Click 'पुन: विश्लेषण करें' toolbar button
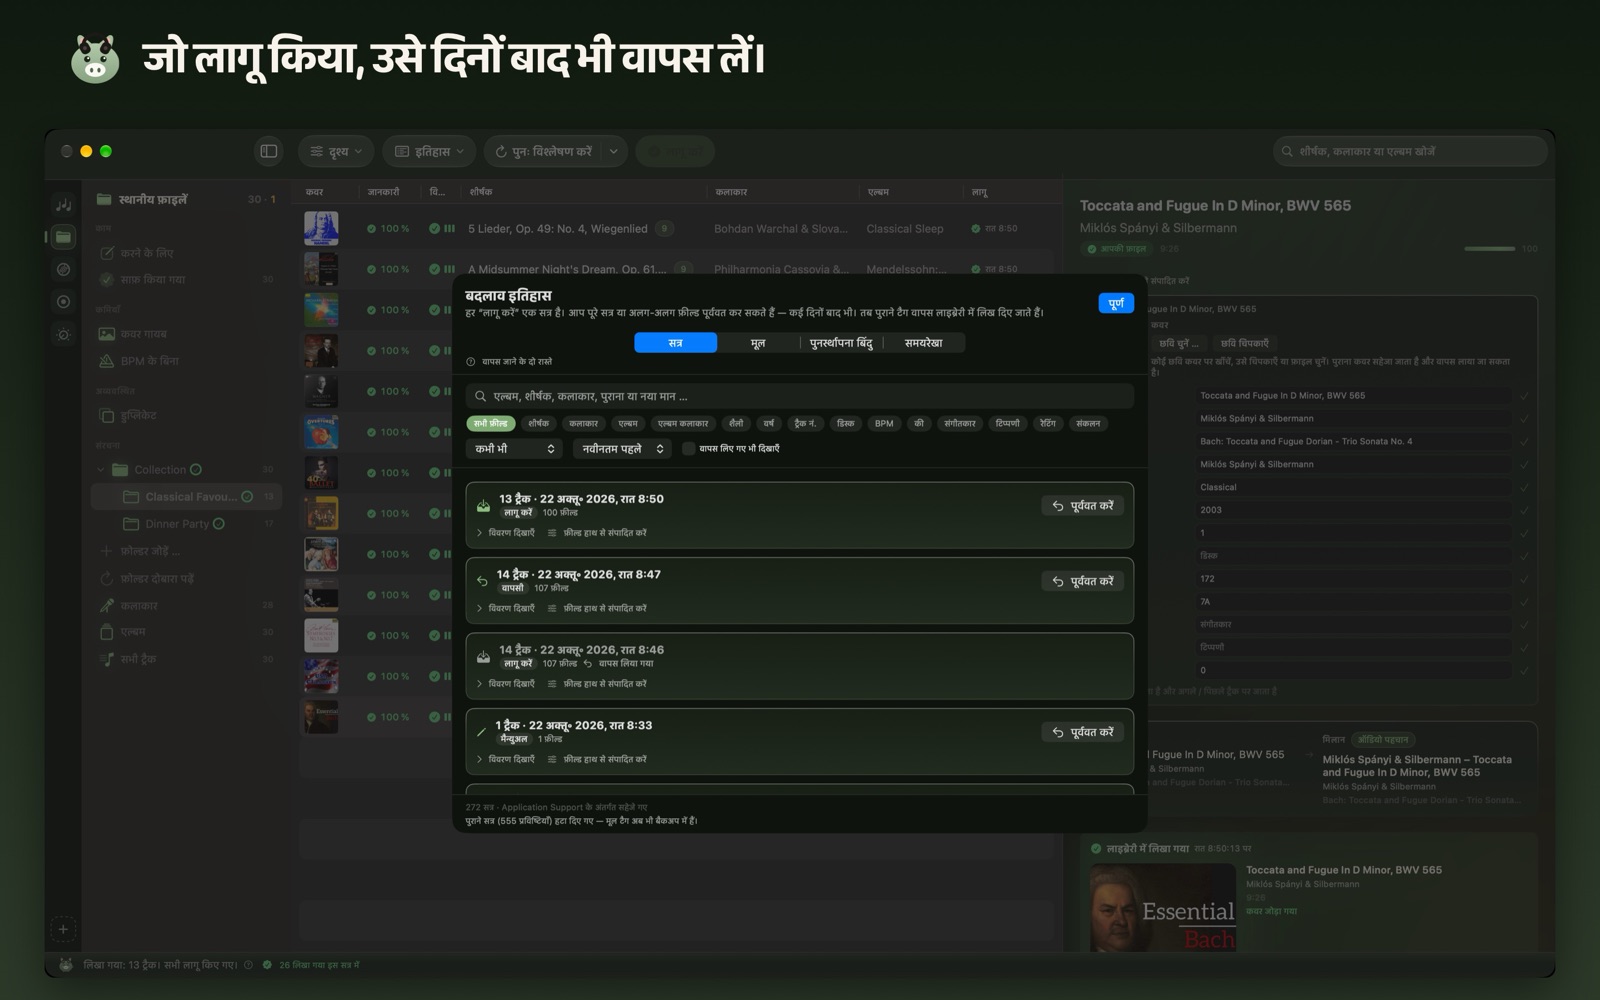The image size is (1600, 1000). point(545,151)
